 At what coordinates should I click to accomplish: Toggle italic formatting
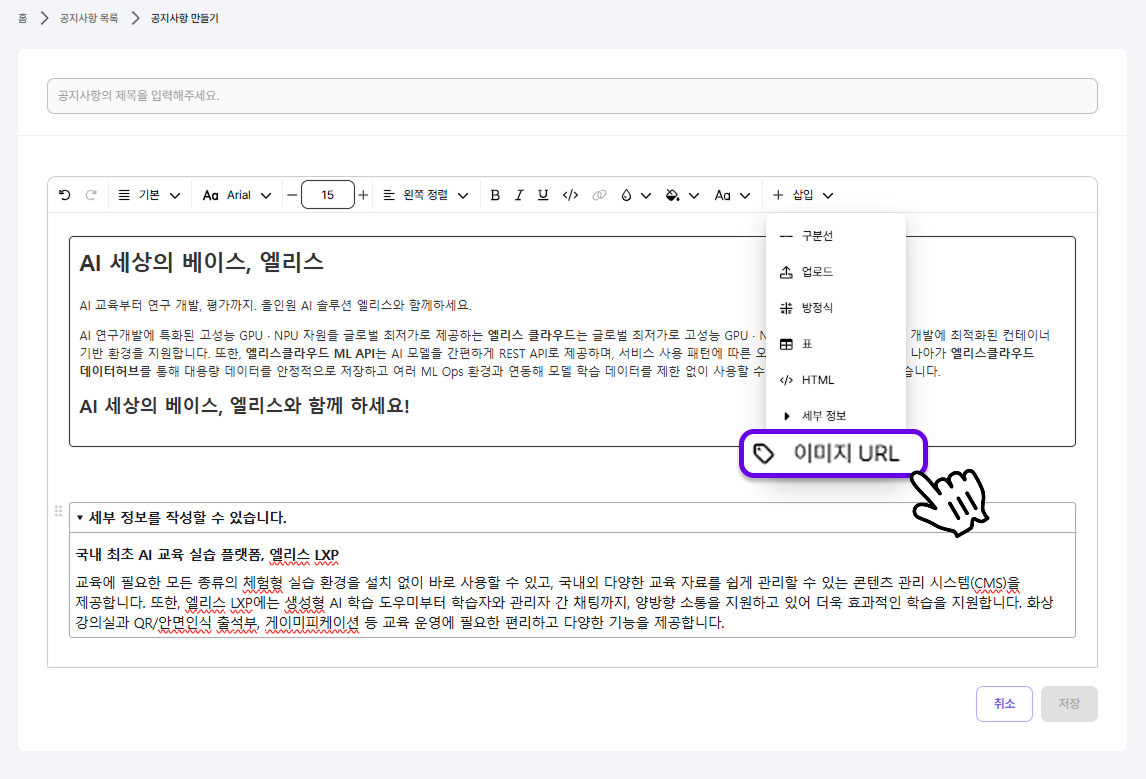click(519, 195)
